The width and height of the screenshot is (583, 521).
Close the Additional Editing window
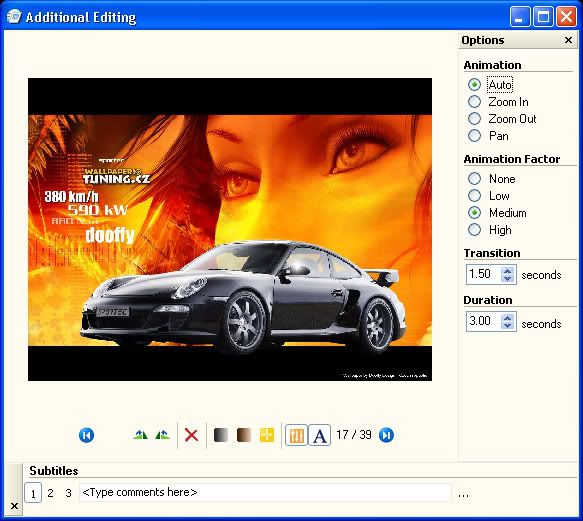click(566, 17)
